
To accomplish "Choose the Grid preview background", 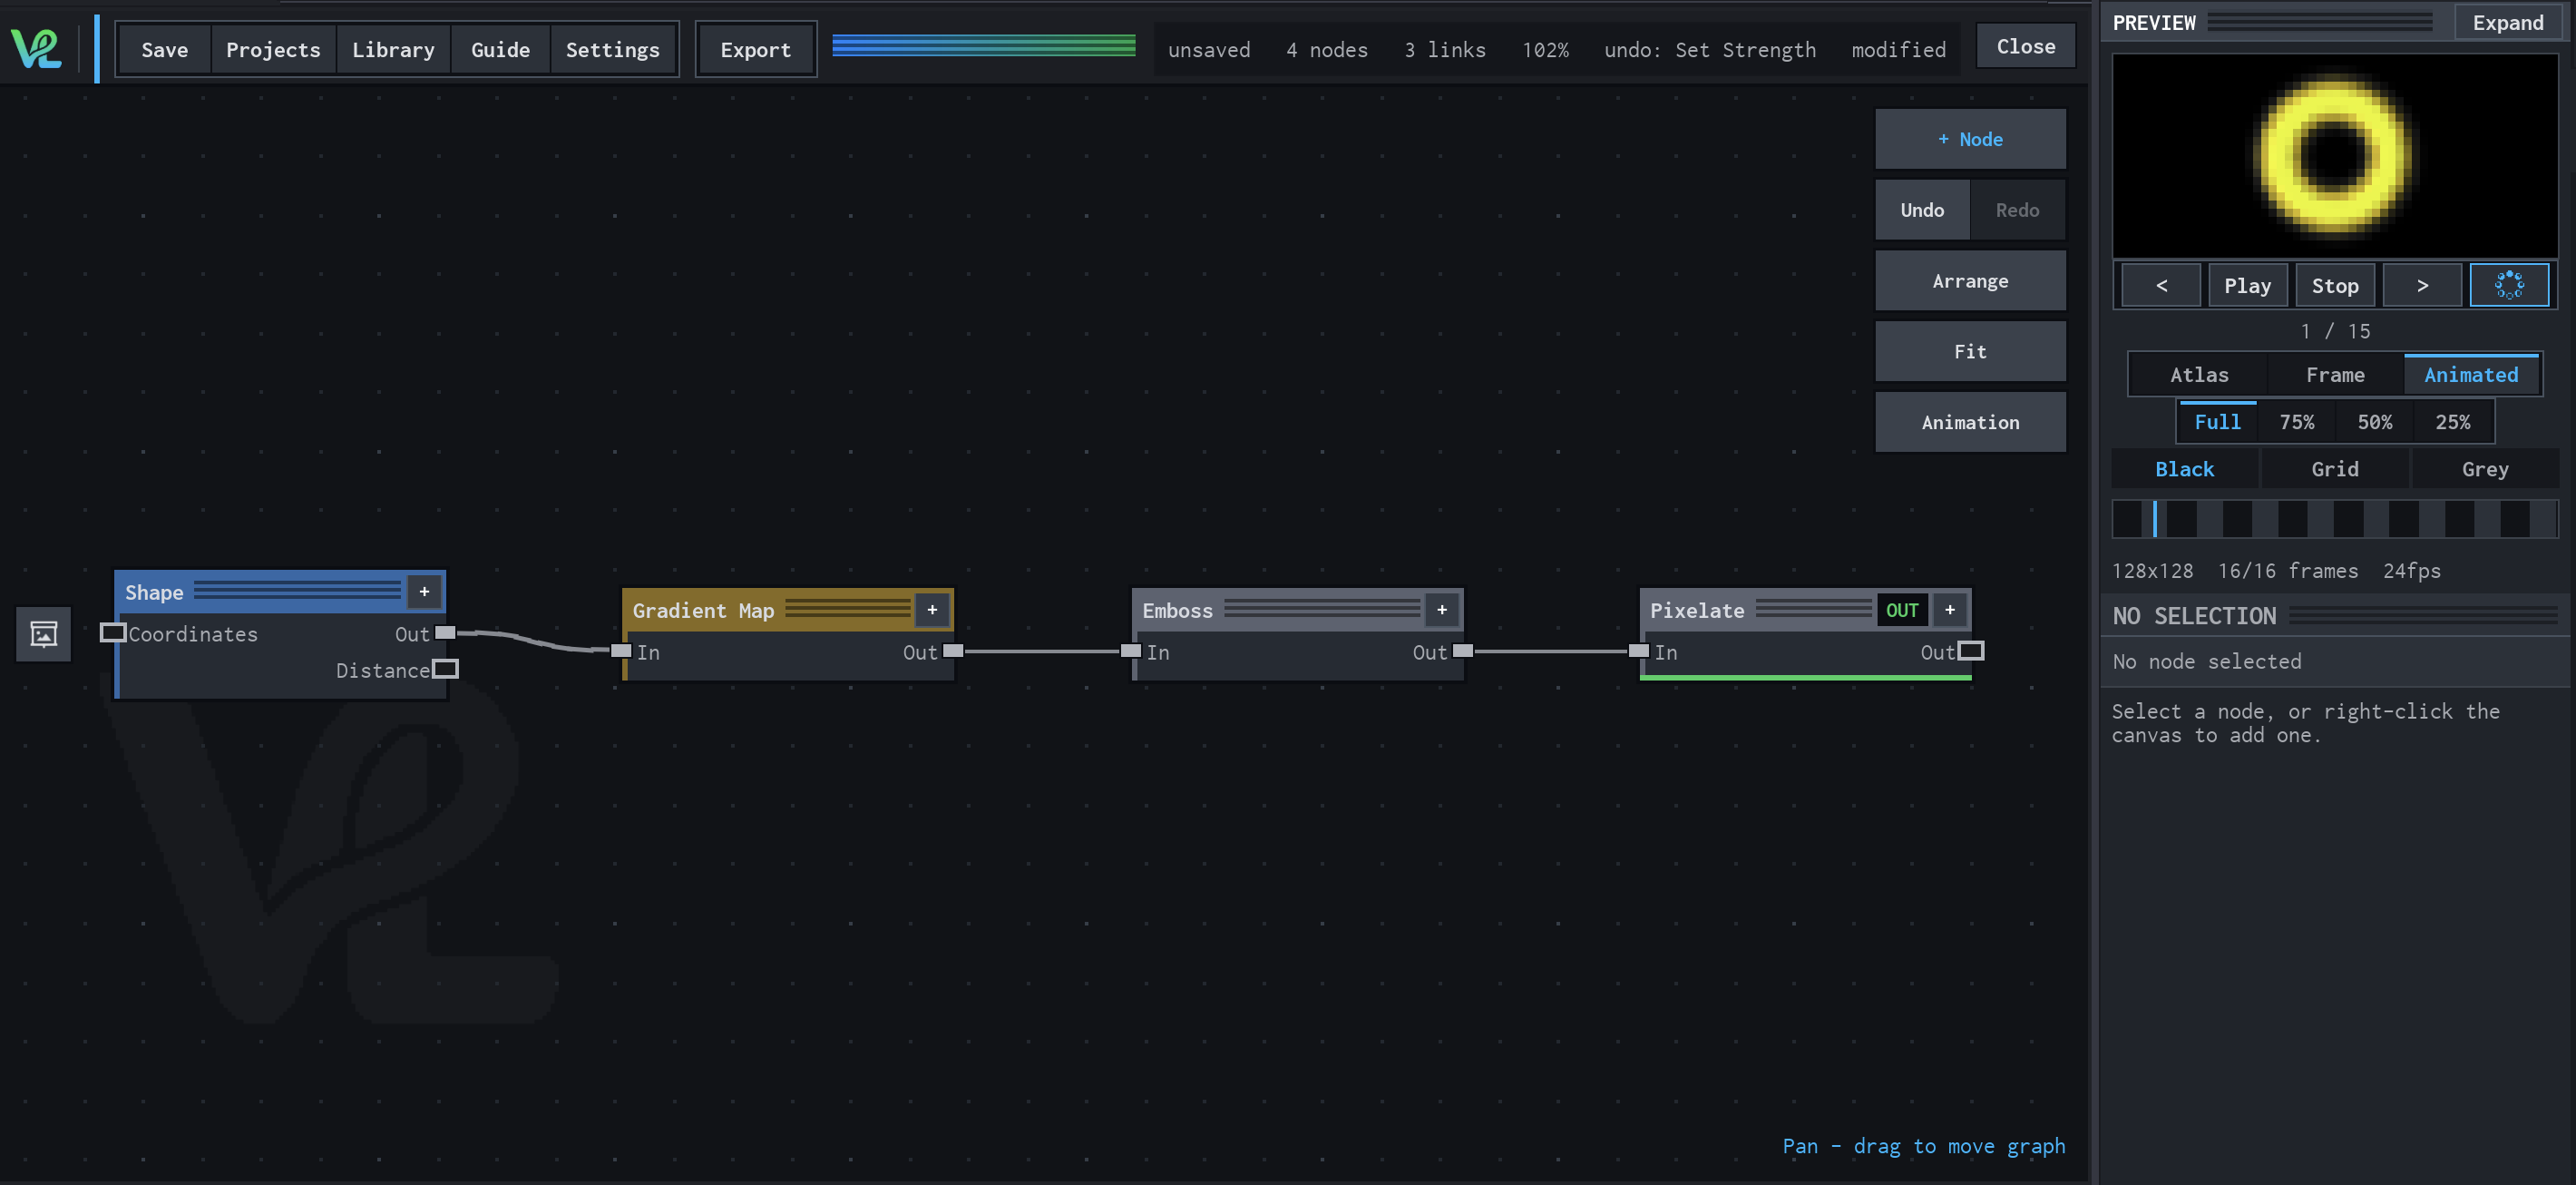I will pyautogui.click(x=2334, y=469).
